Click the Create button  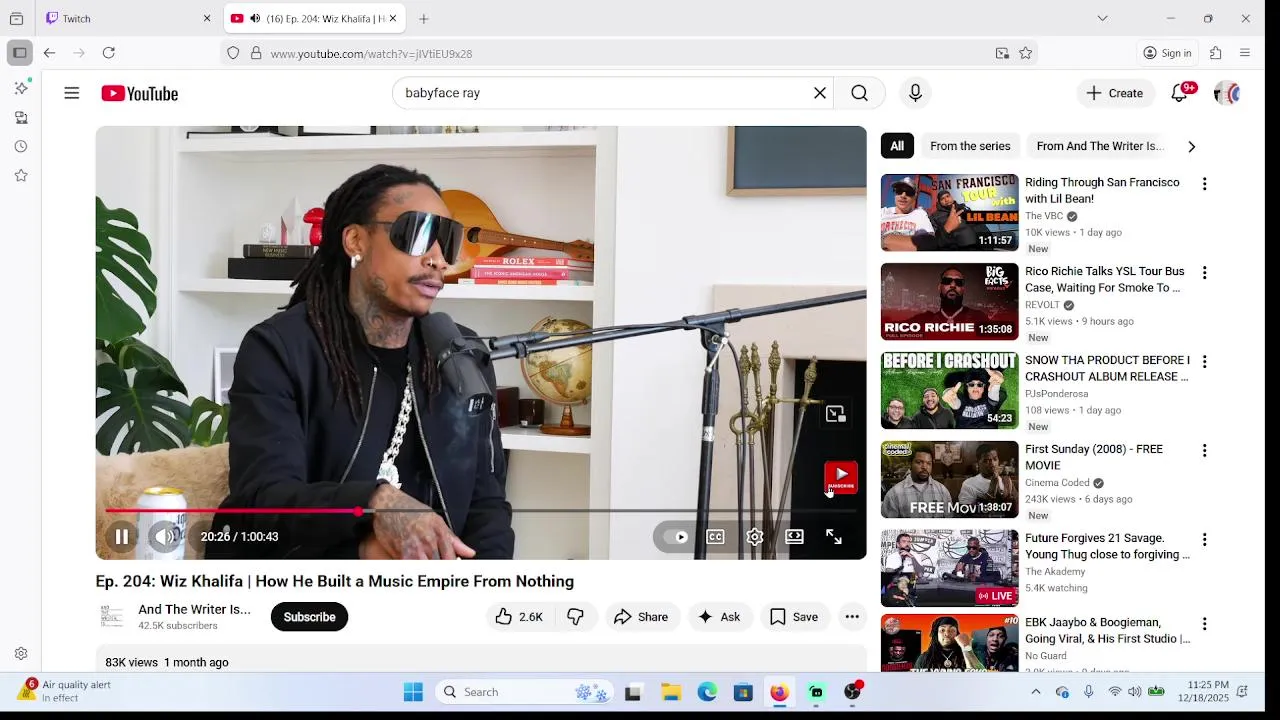coord(1115,93)
